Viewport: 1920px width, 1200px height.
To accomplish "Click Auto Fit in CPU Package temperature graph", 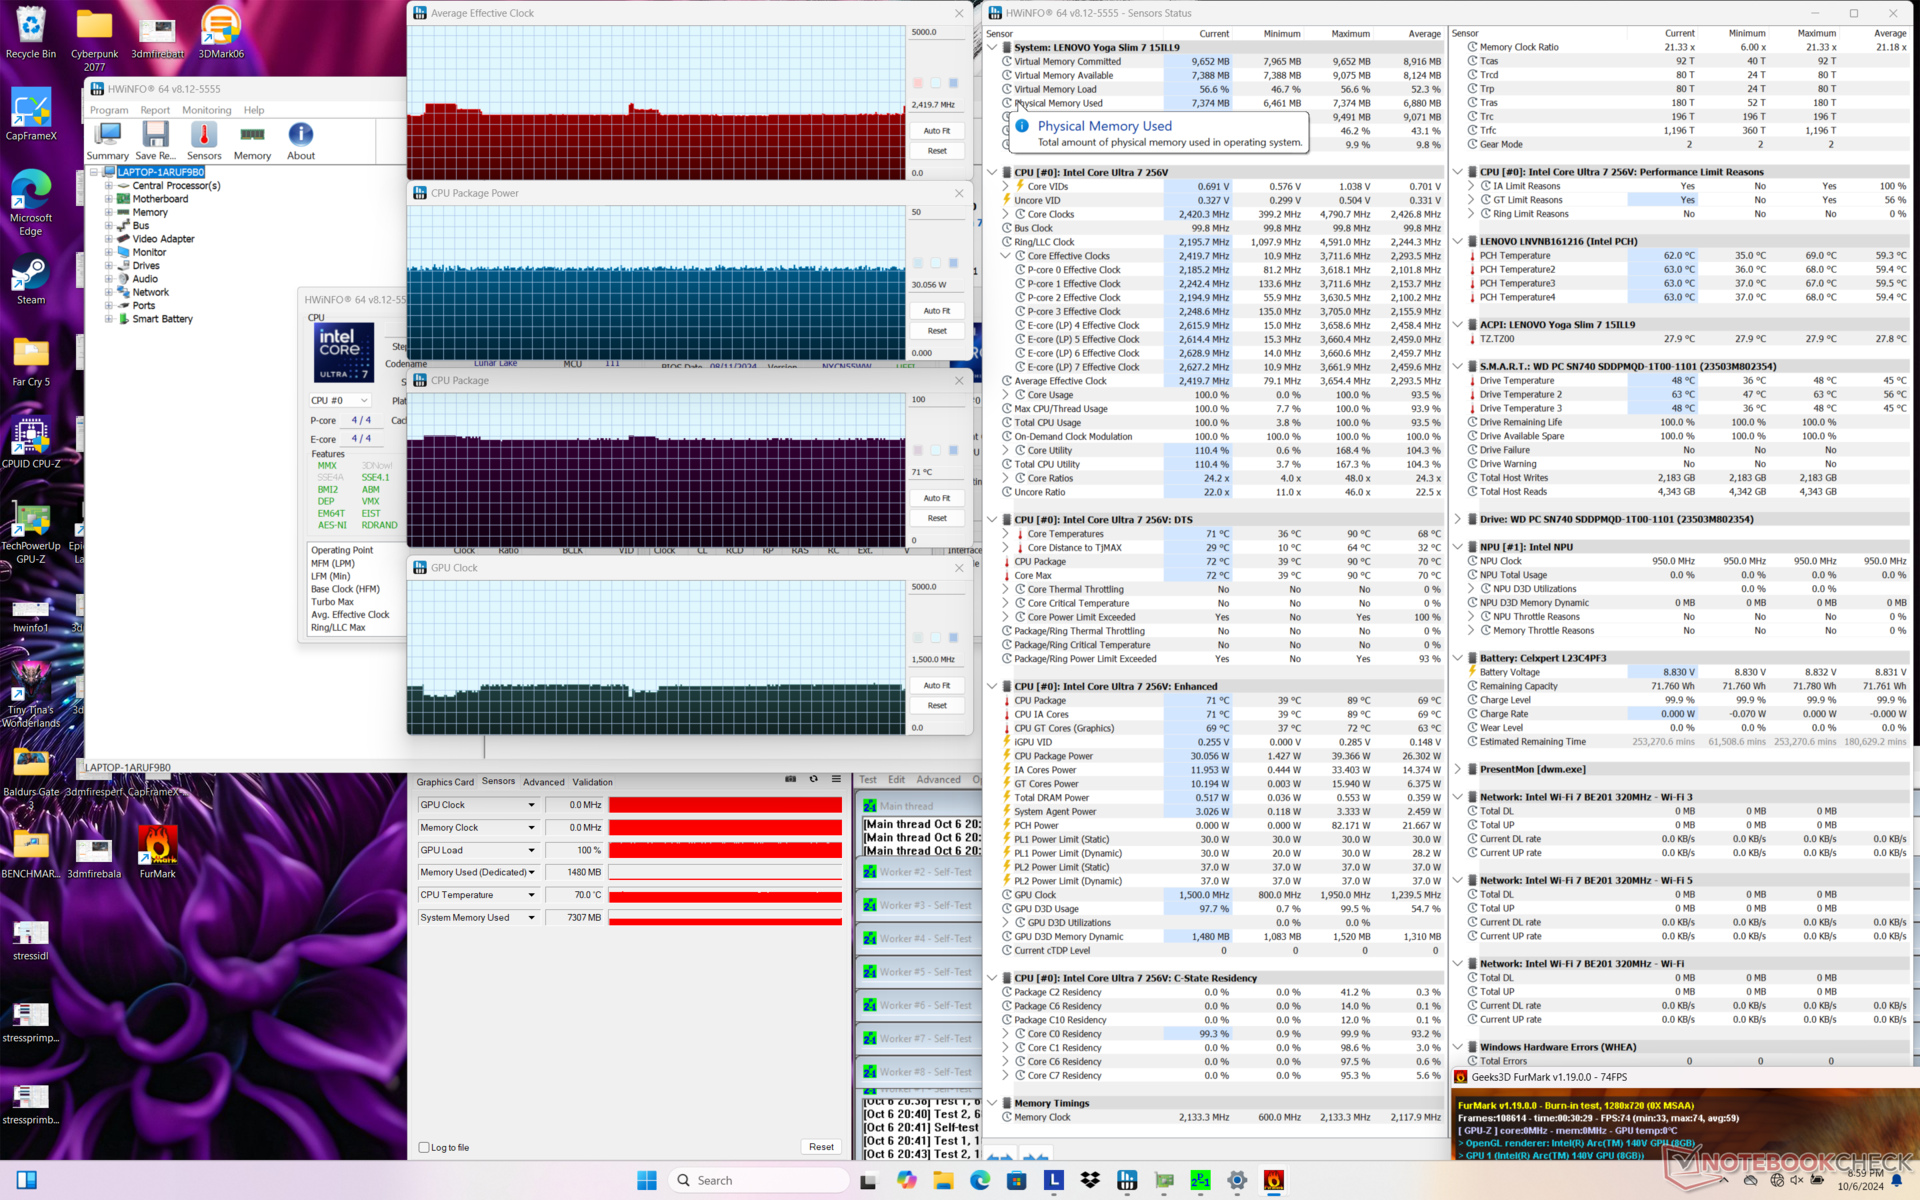I will (937, 498).
